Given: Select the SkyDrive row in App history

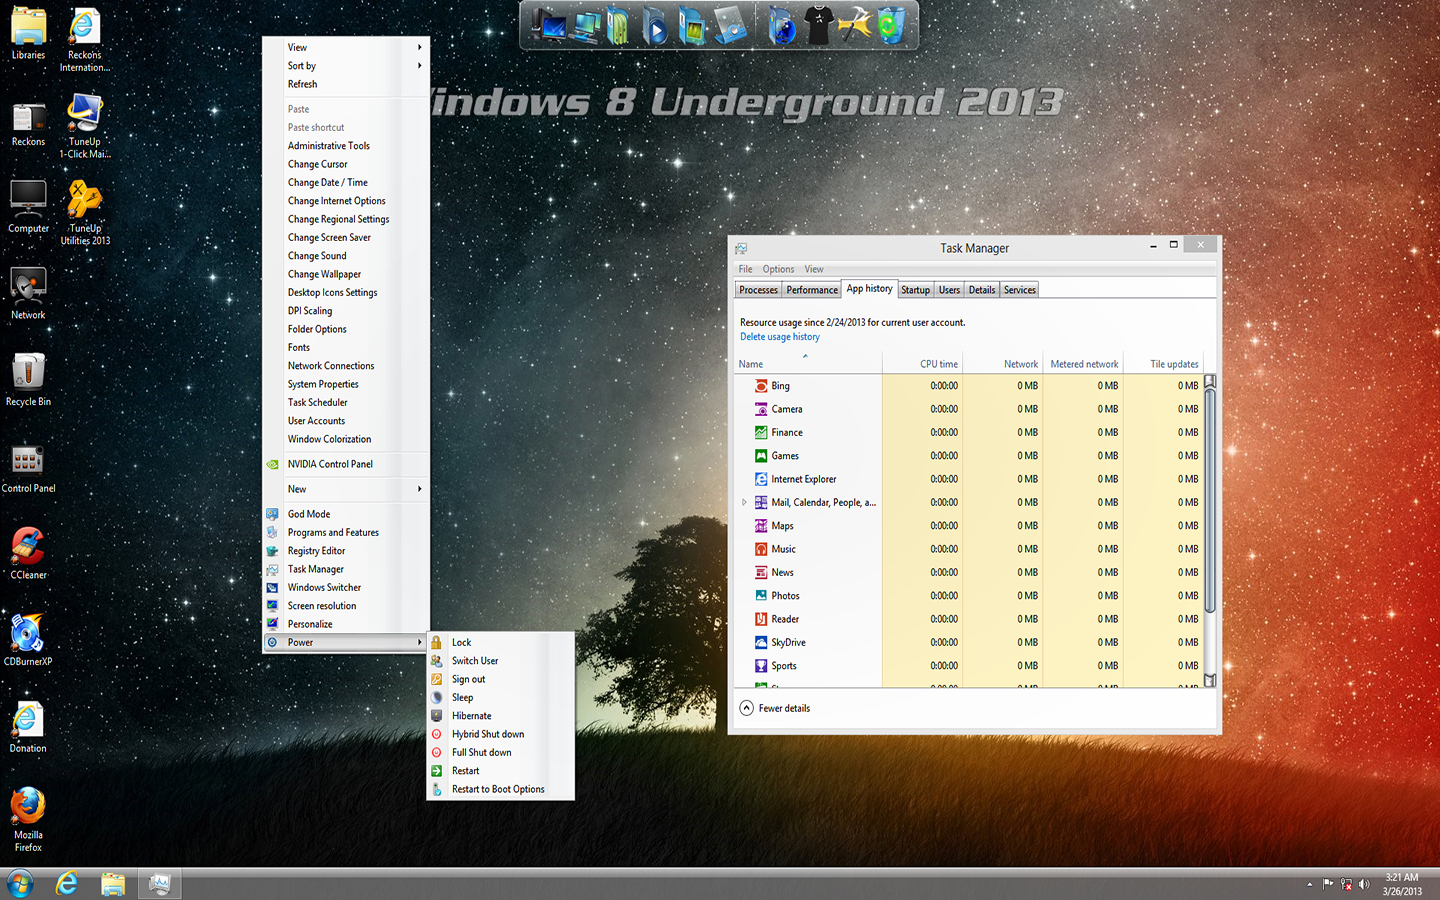Looking at the screenshot, I should (968, 642).
